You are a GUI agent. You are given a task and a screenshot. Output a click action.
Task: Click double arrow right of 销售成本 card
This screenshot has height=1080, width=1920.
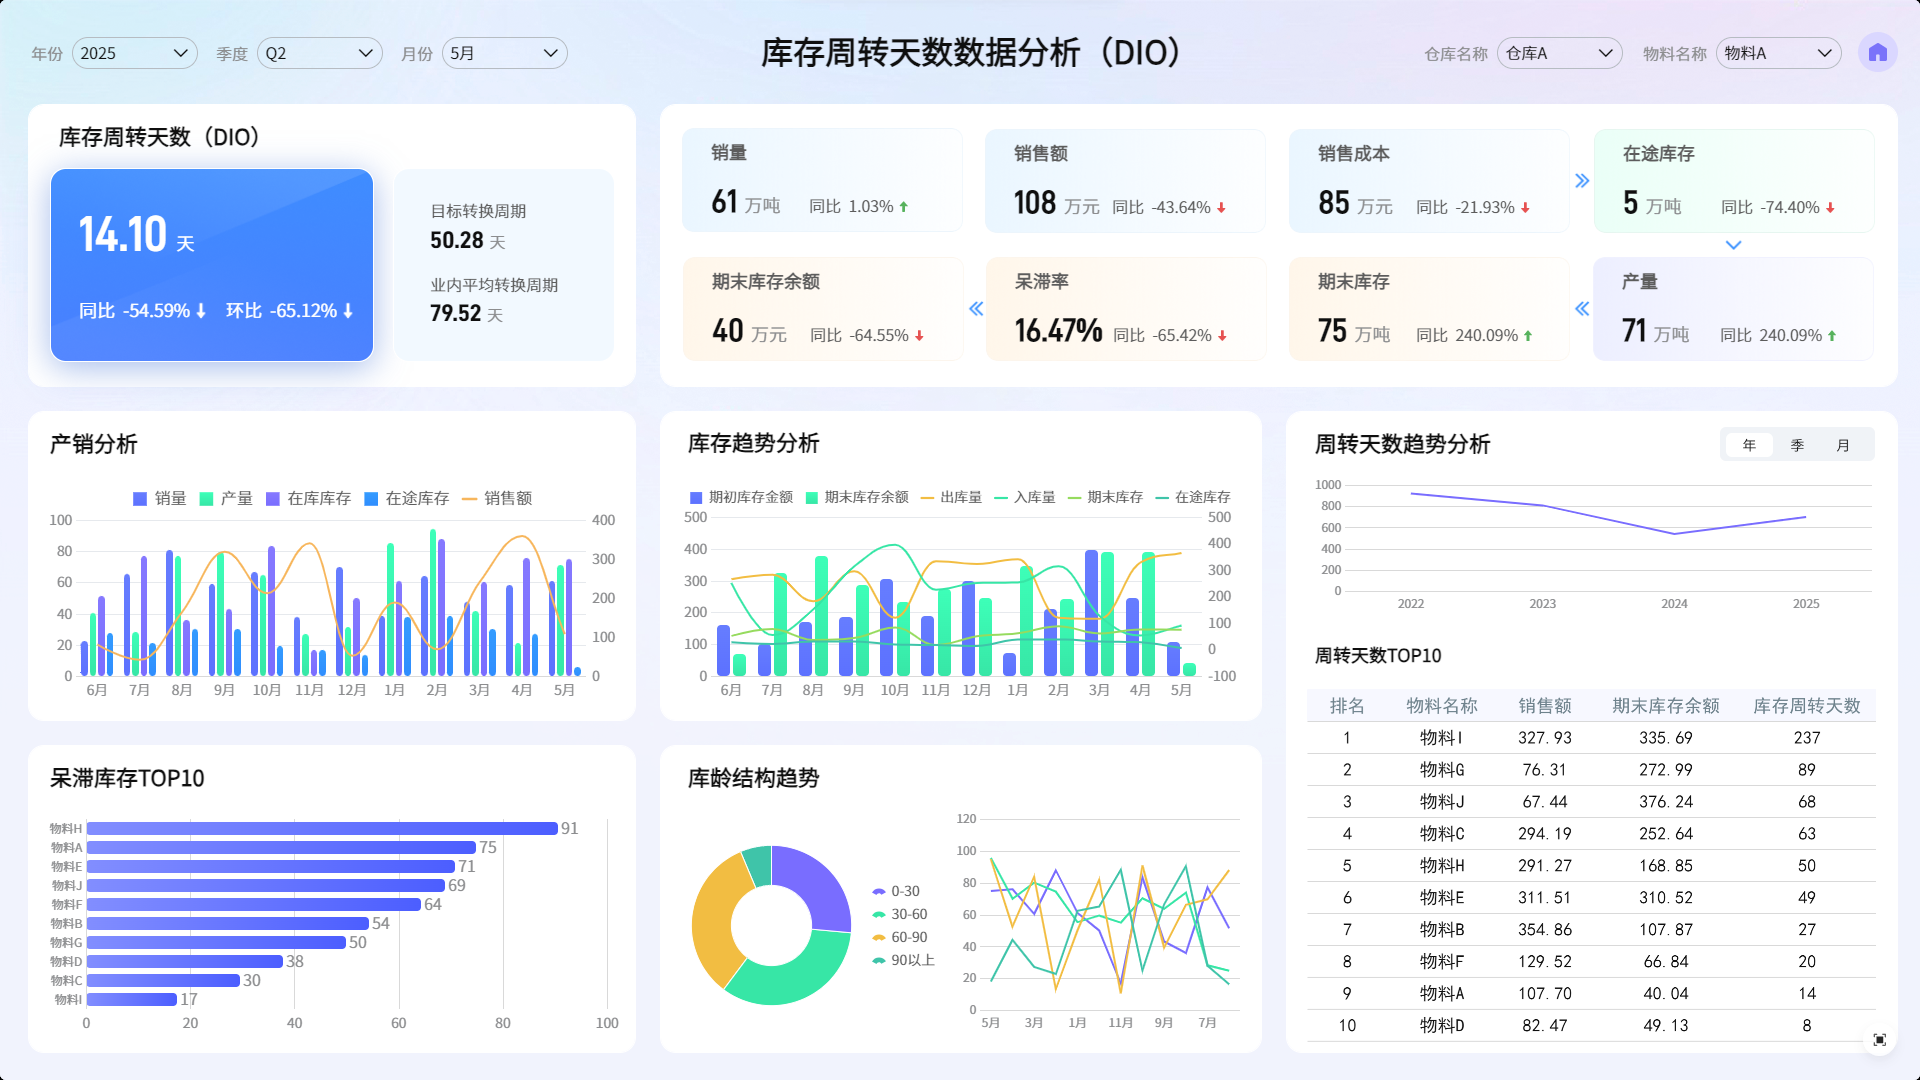[x=1582, y=181]
